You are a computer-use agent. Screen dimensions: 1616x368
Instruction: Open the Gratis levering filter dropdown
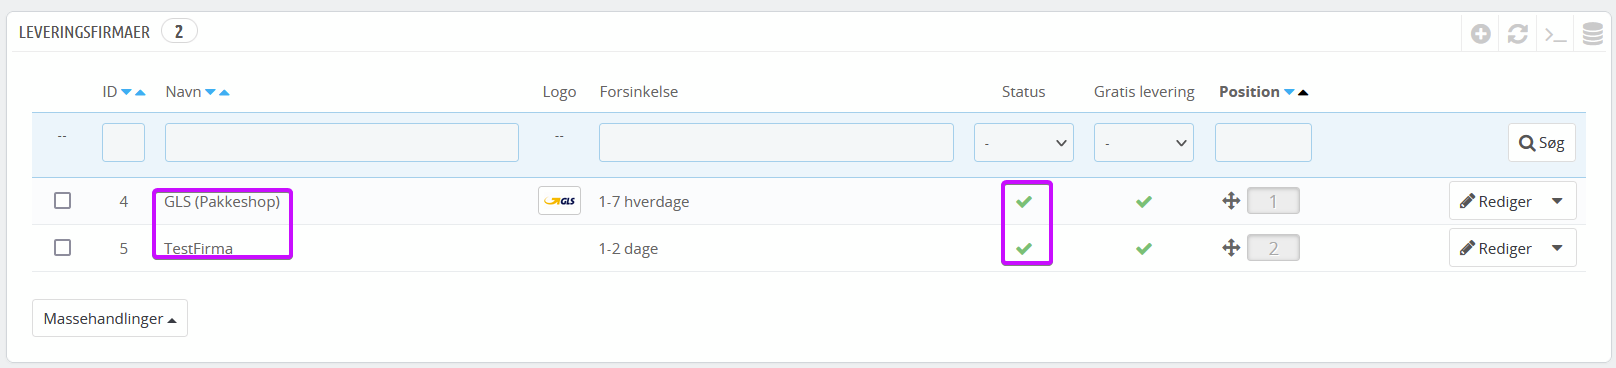click(1144, 143)
